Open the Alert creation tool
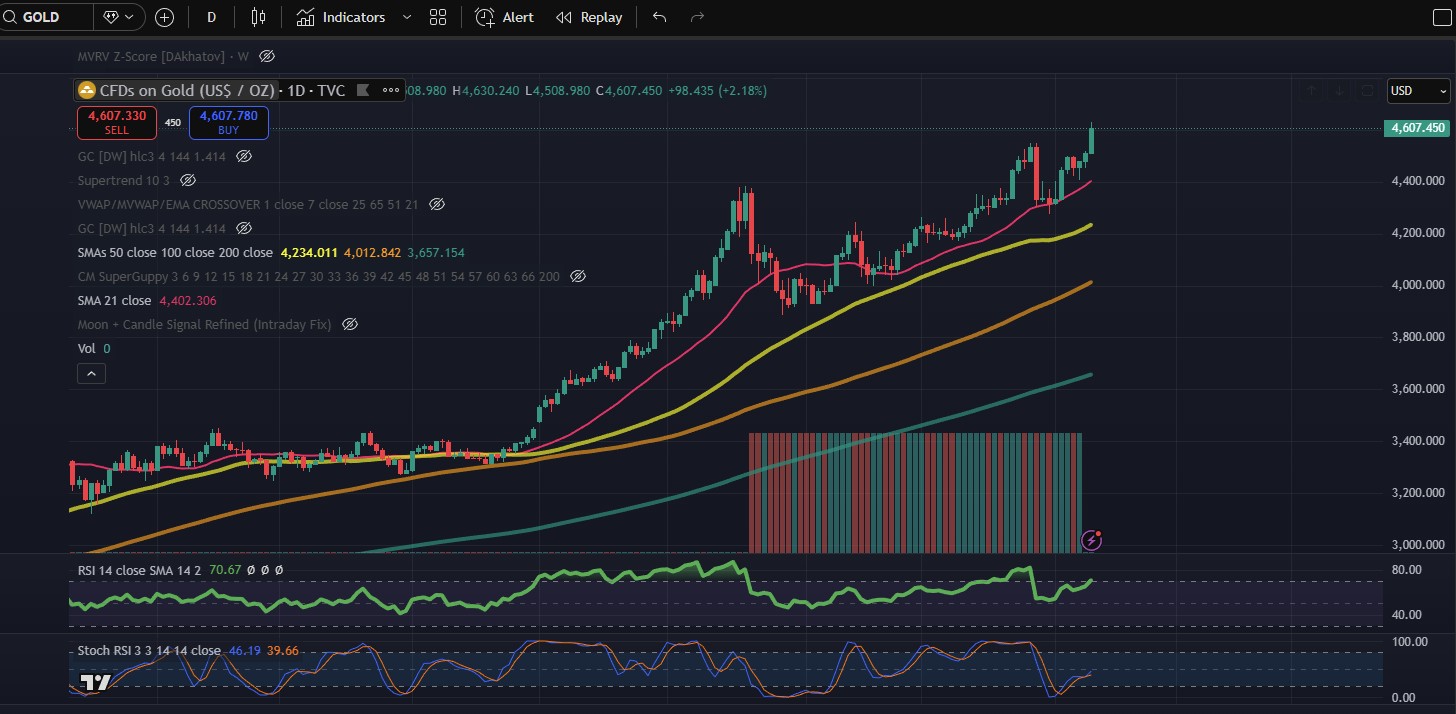 coord(504,17)
